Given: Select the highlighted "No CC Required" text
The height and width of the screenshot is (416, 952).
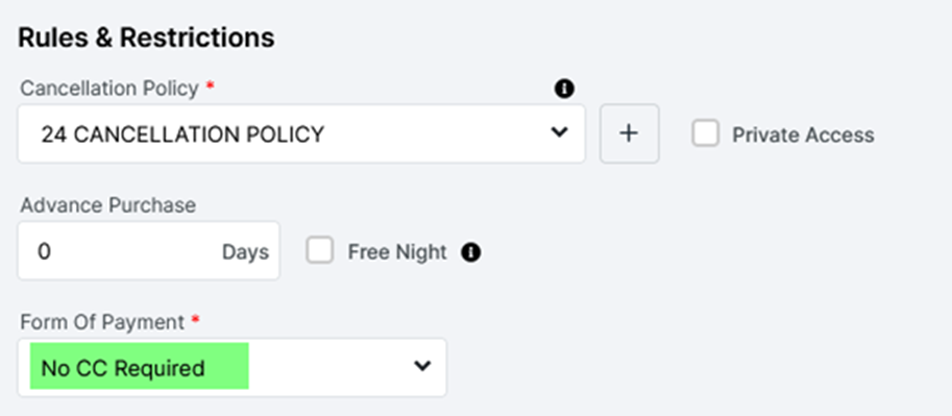Looking at the screenshot, I should pos(123,368).
